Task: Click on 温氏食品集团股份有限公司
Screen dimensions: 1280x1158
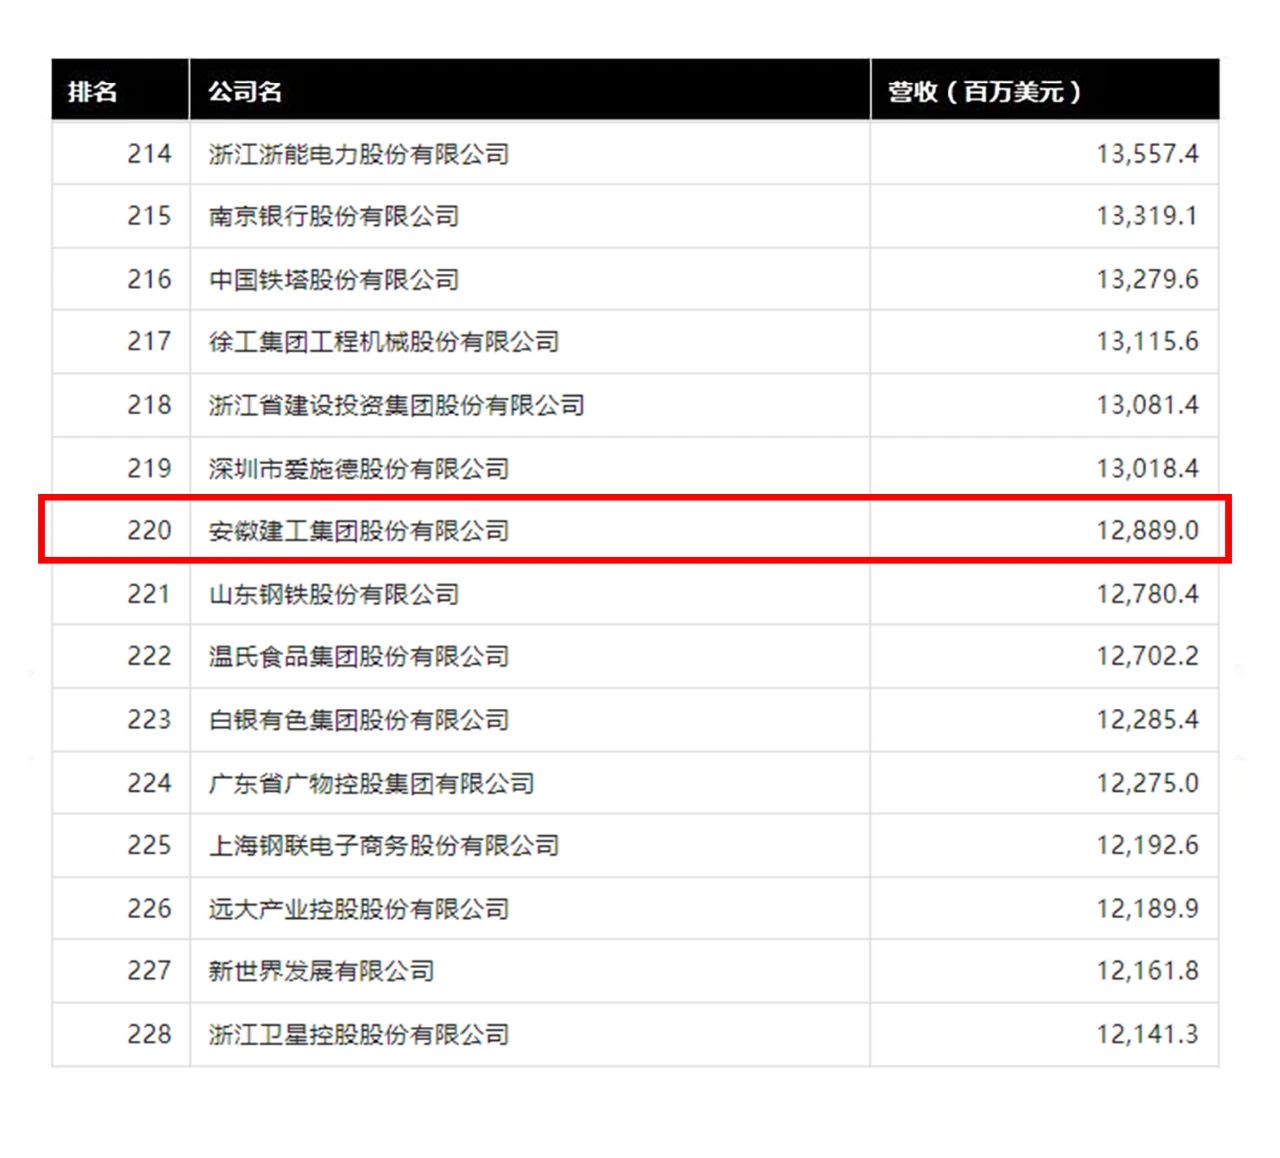Action: coord(358,656)
